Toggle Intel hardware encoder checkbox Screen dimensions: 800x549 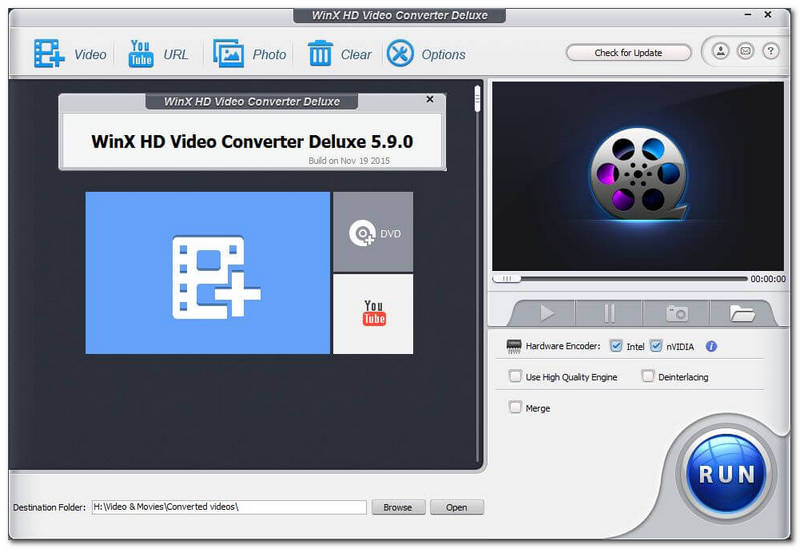pyautogui.click(x=616, y=346)
